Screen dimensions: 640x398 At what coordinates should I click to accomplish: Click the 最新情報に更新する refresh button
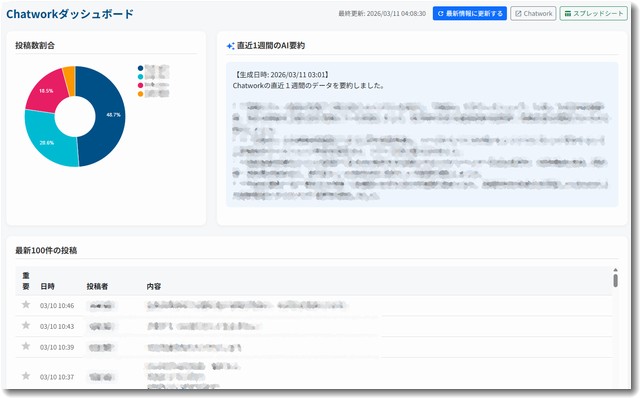pos(469,13)
